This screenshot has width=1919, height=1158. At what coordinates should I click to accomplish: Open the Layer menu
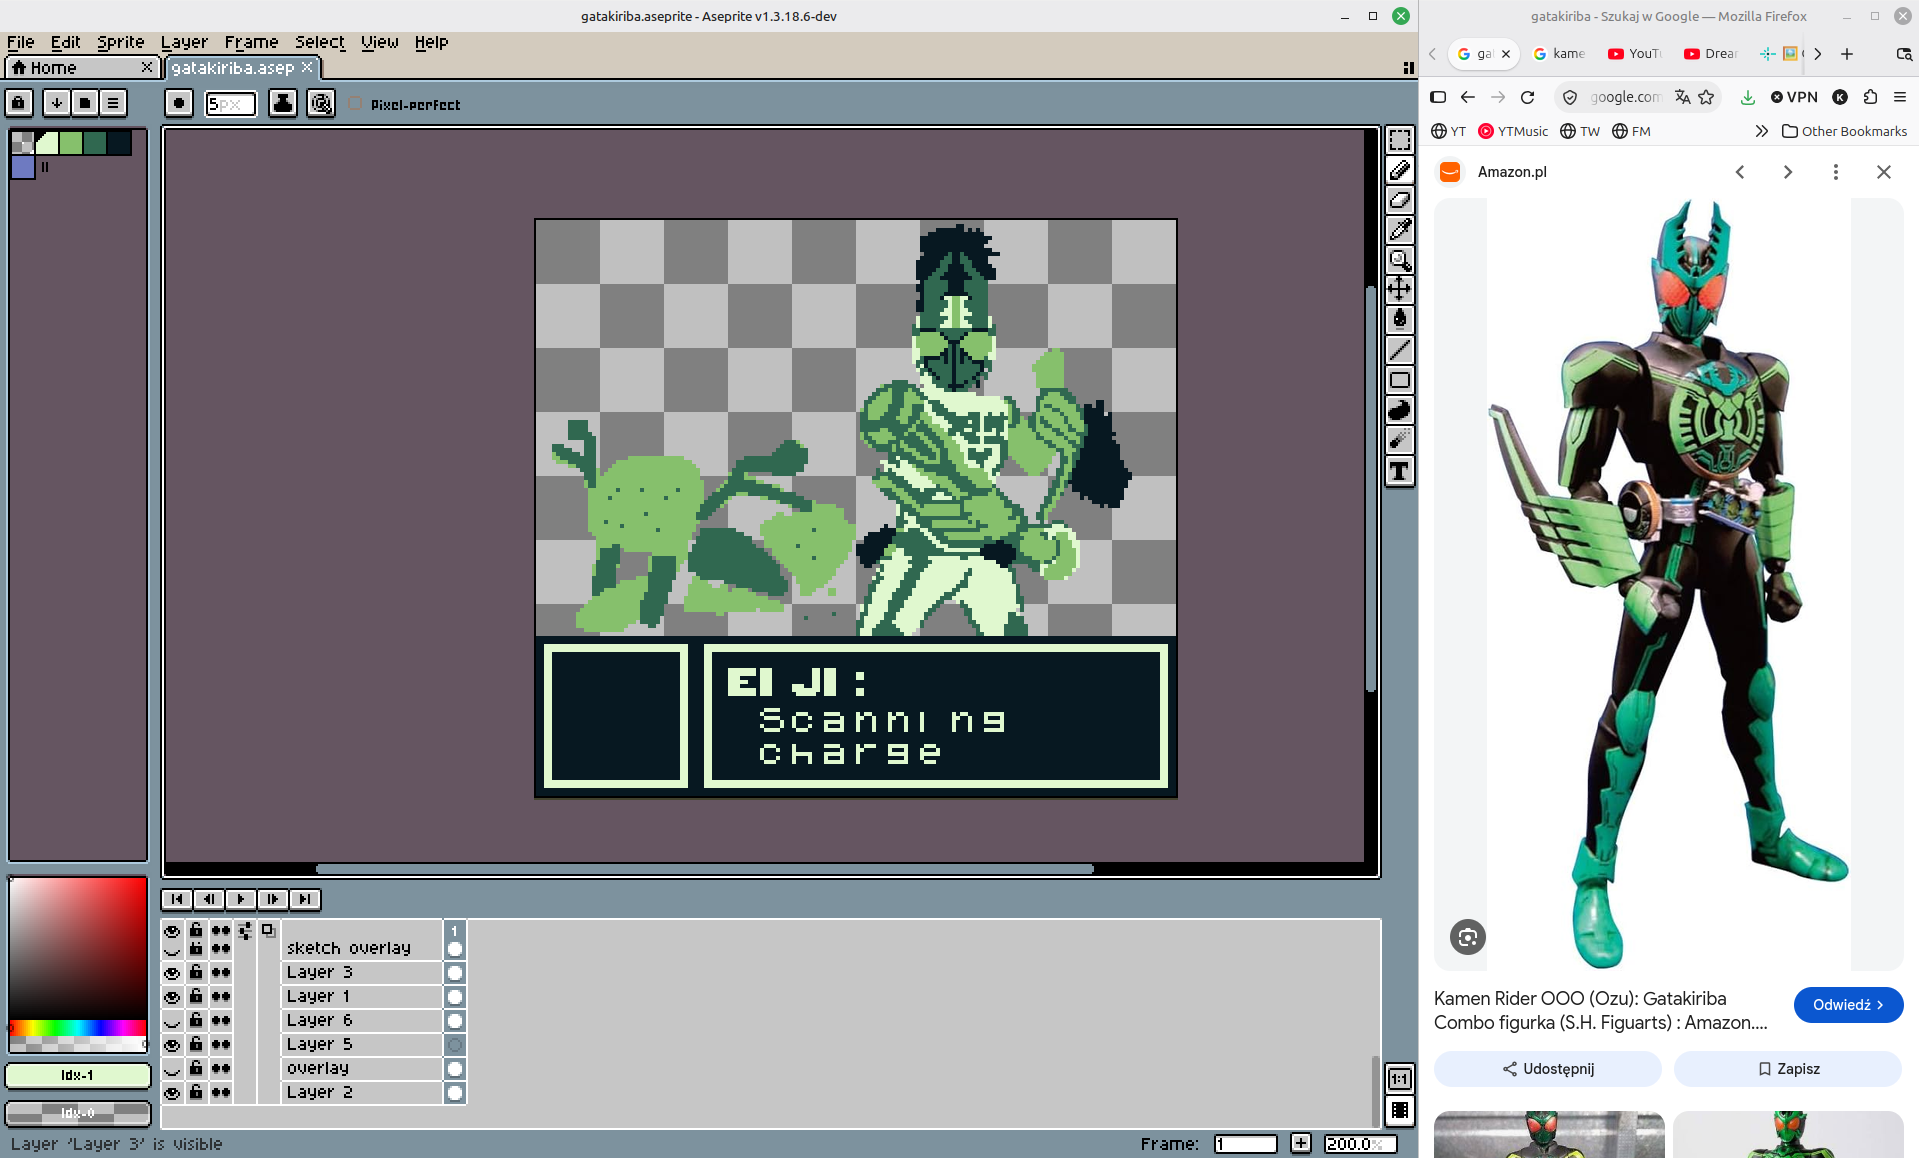click(x=184, y=42)
